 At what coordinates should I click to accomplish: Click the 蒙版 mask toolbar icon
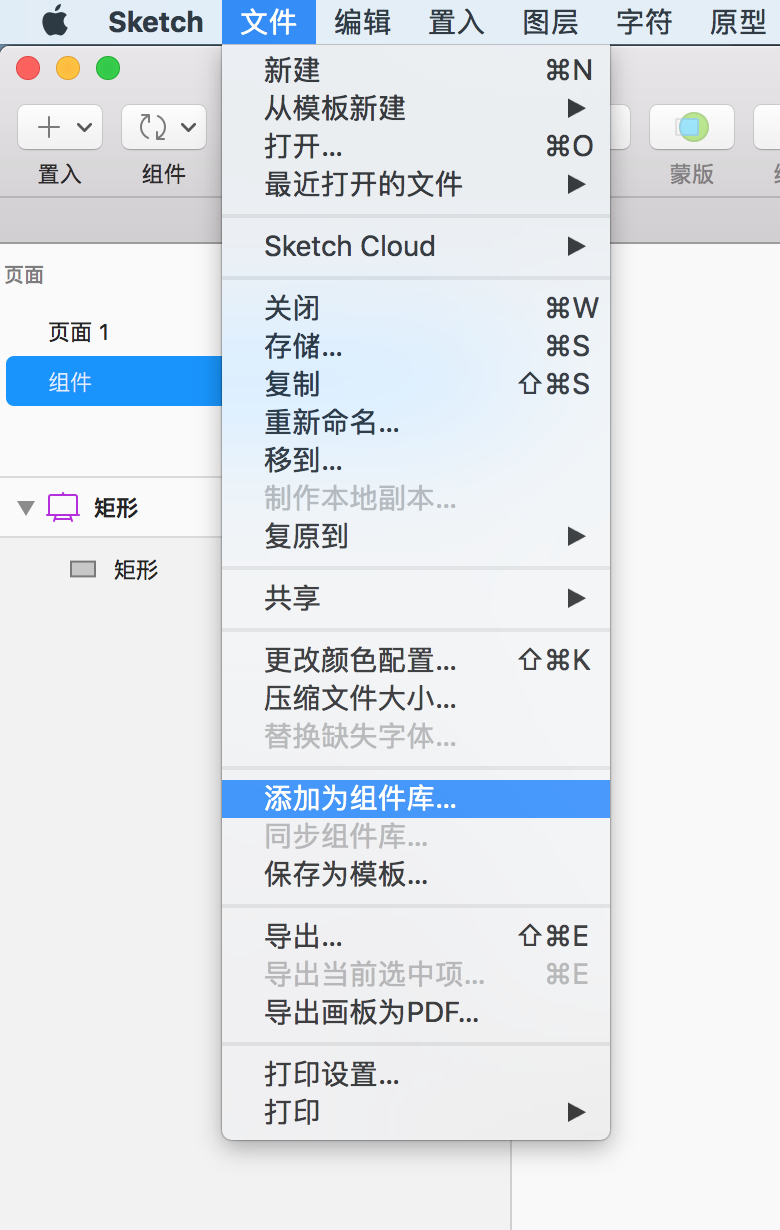(x=692, y=127)
